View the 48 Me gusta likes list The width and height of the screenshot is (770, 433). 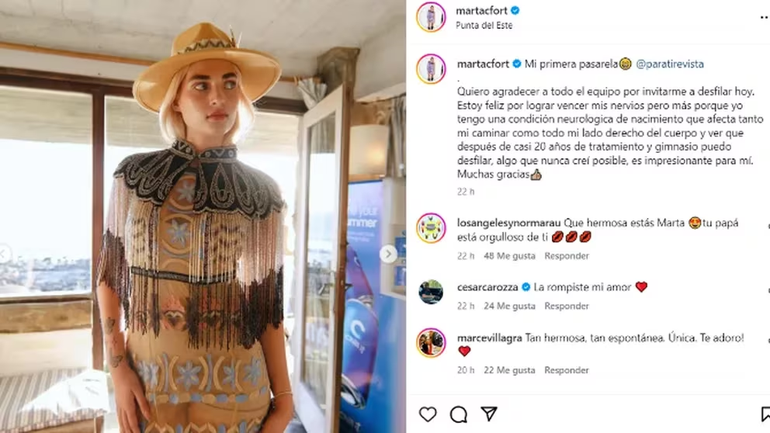coord(509,256)
